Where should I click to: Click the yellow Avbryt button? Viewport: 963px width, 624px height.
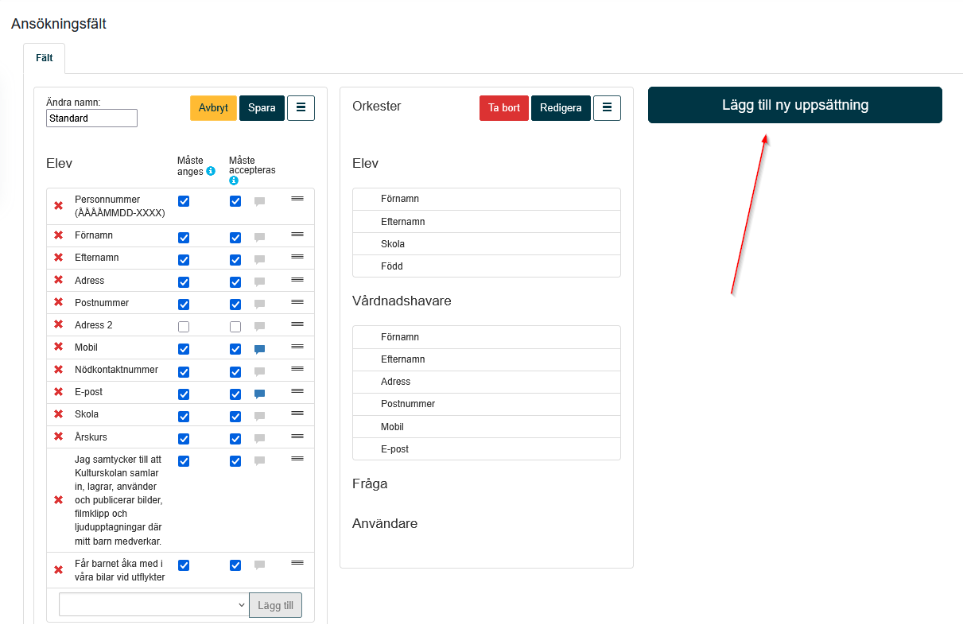pos(213,108)
